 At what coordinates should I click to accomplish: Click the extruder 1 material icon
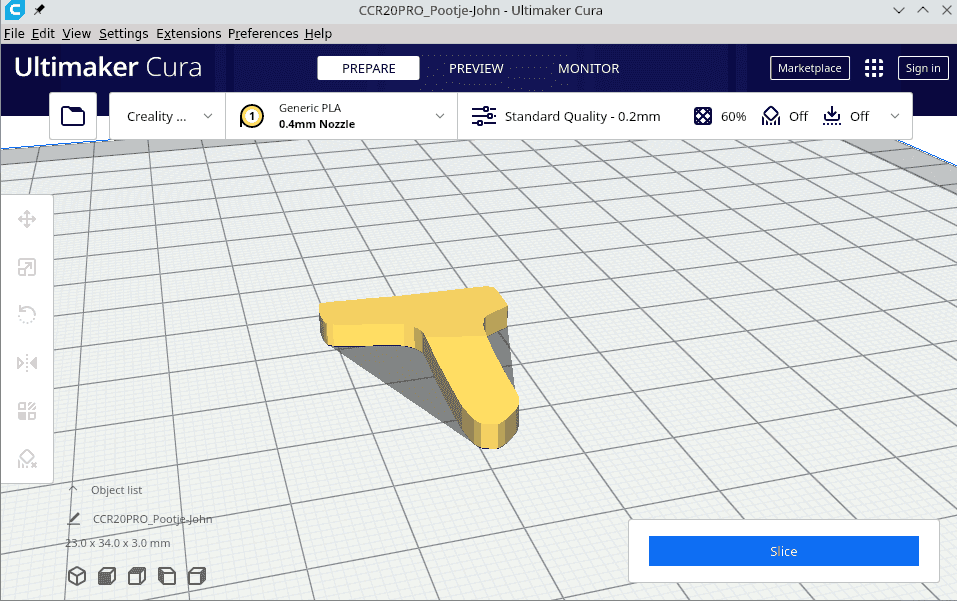pos(251,116)
